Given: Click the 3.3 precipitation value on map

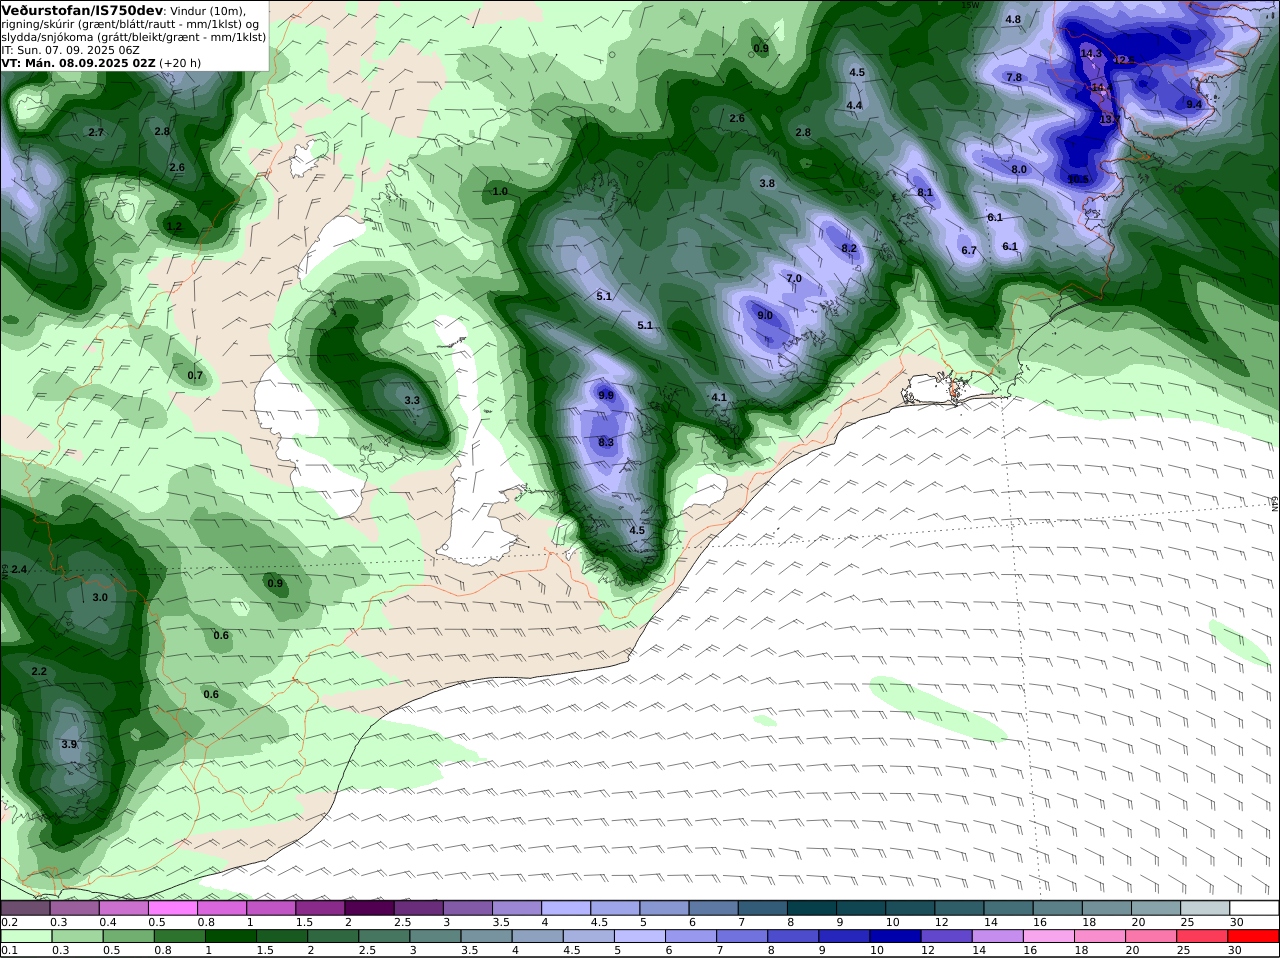Looking at the screenshot, I should 412,400.
